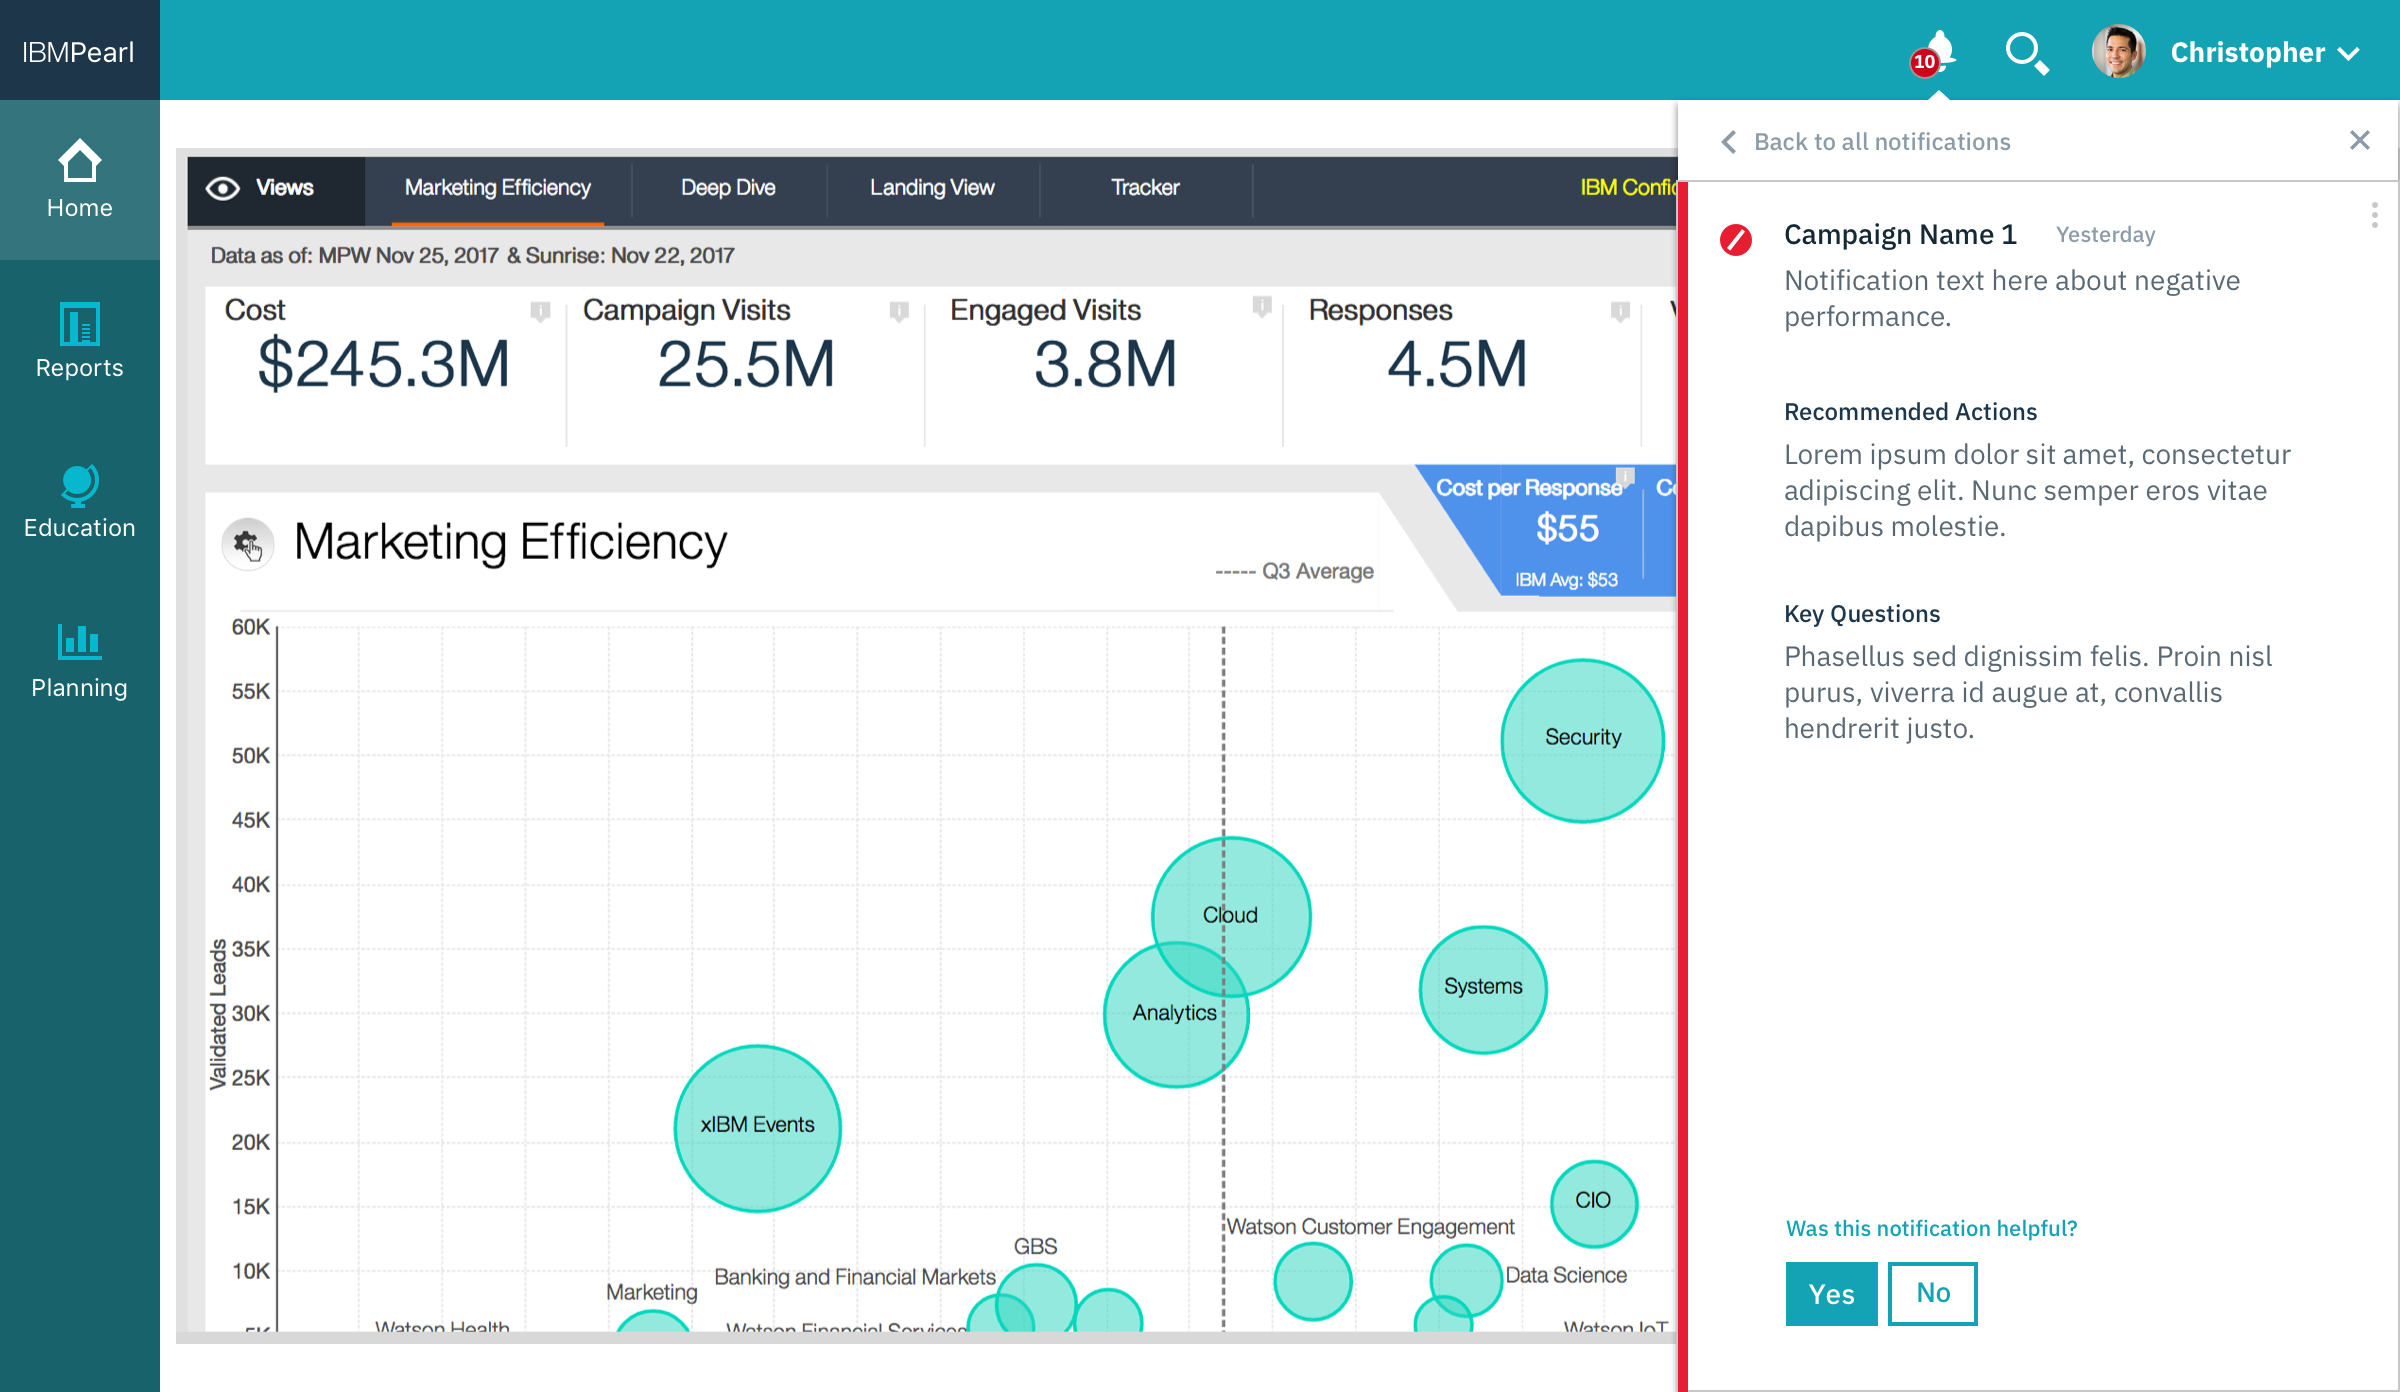Click the Engaged Visits comment icon

tap(1262, 307)
